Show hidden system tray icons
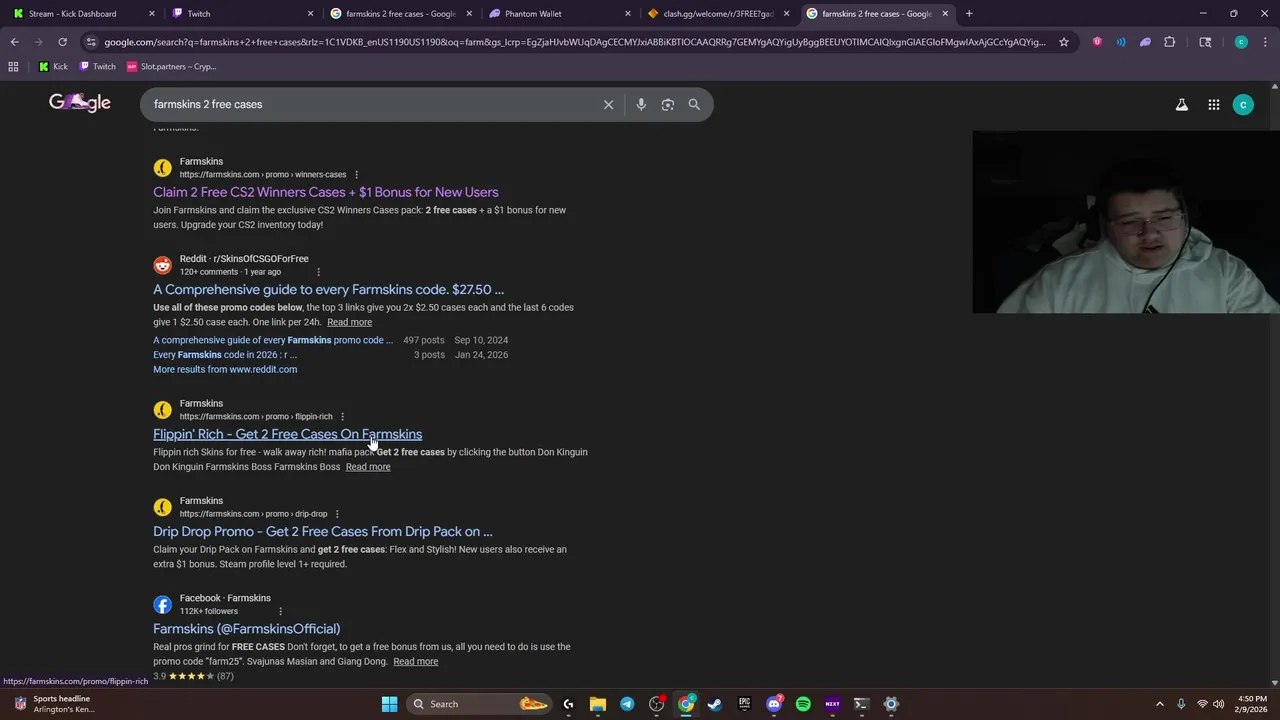 [x=1160, y=704]
